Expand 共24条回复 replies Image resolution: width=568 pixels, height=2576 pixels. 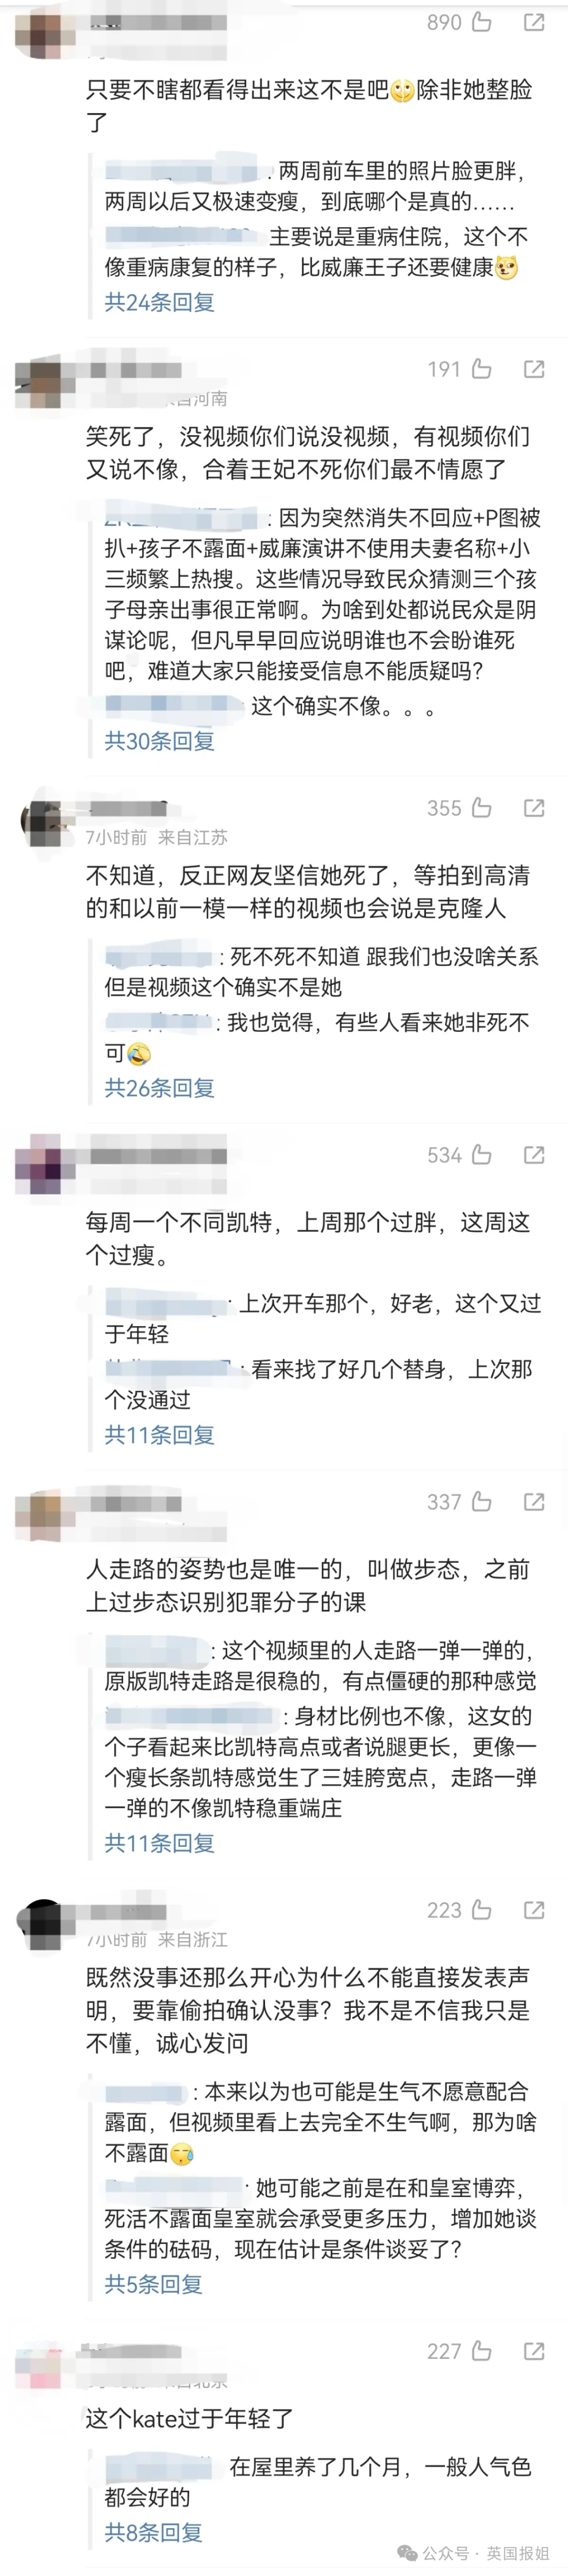[160, 302]
